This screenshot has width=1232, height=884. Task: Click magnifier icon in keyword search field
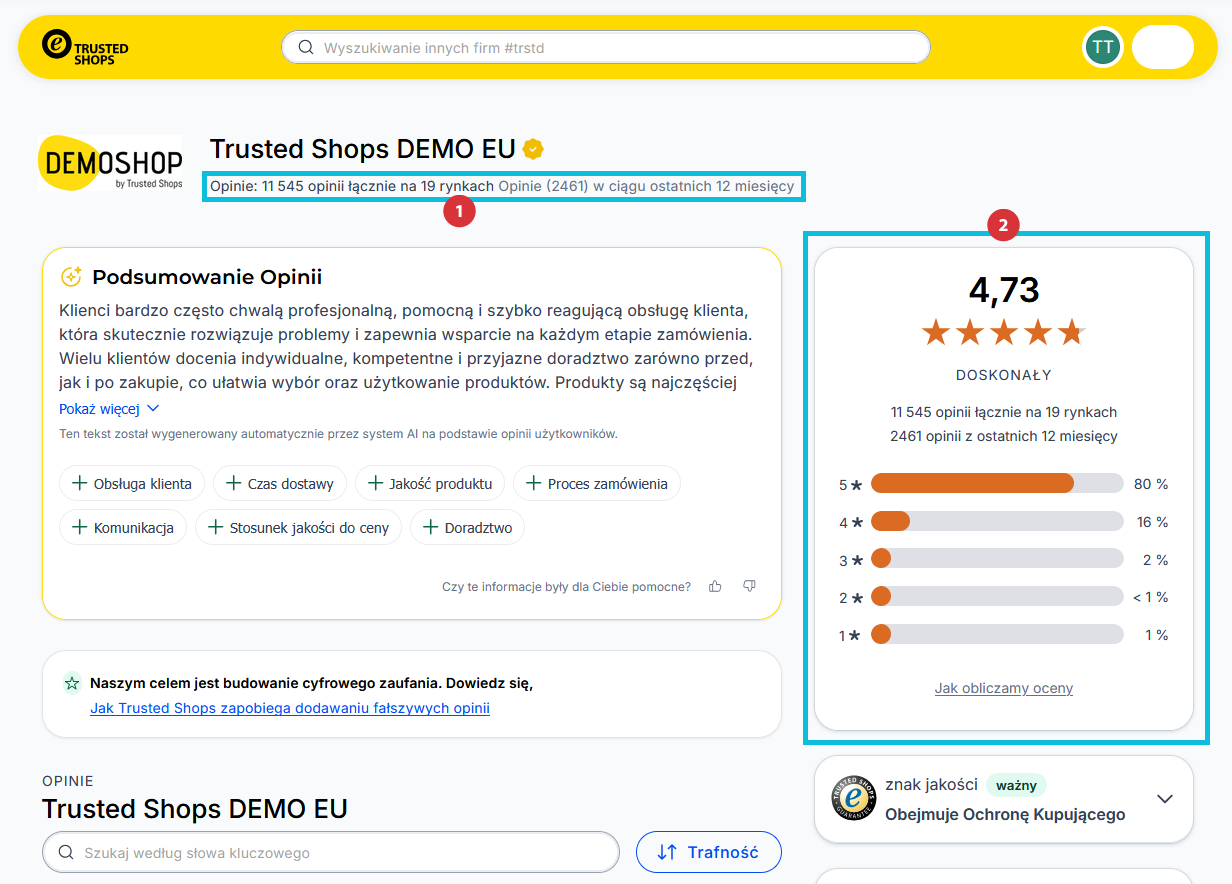click(66, 853)
